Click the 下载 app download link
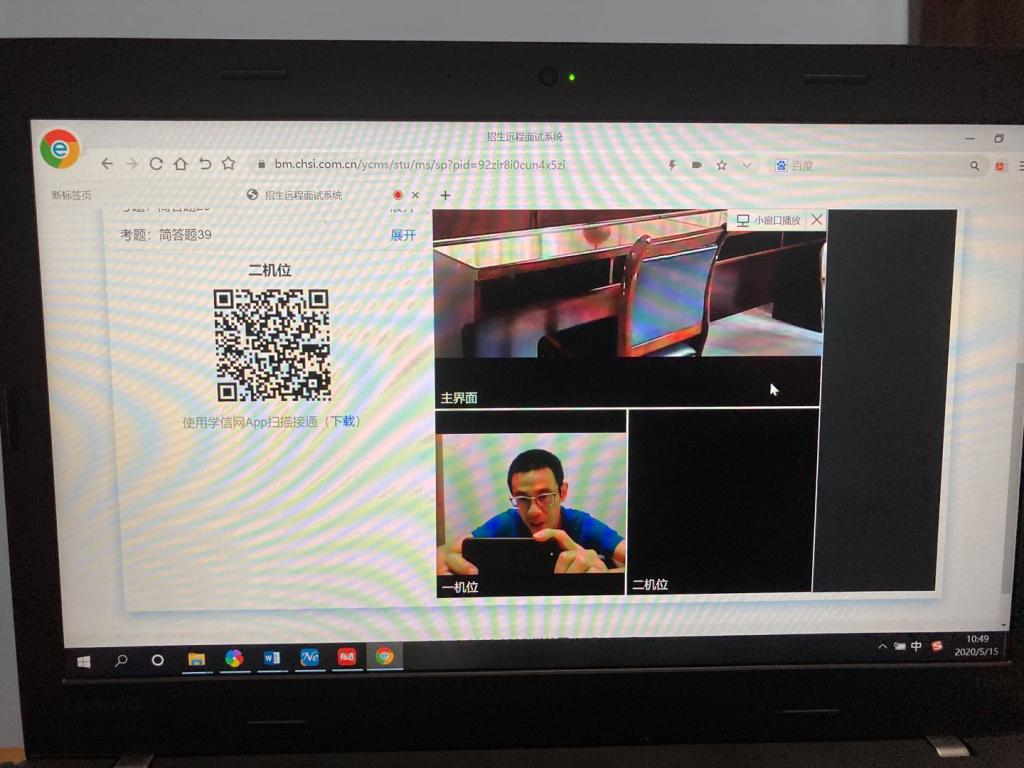This screenshot has height=768, width=1024. coord(343,422)
